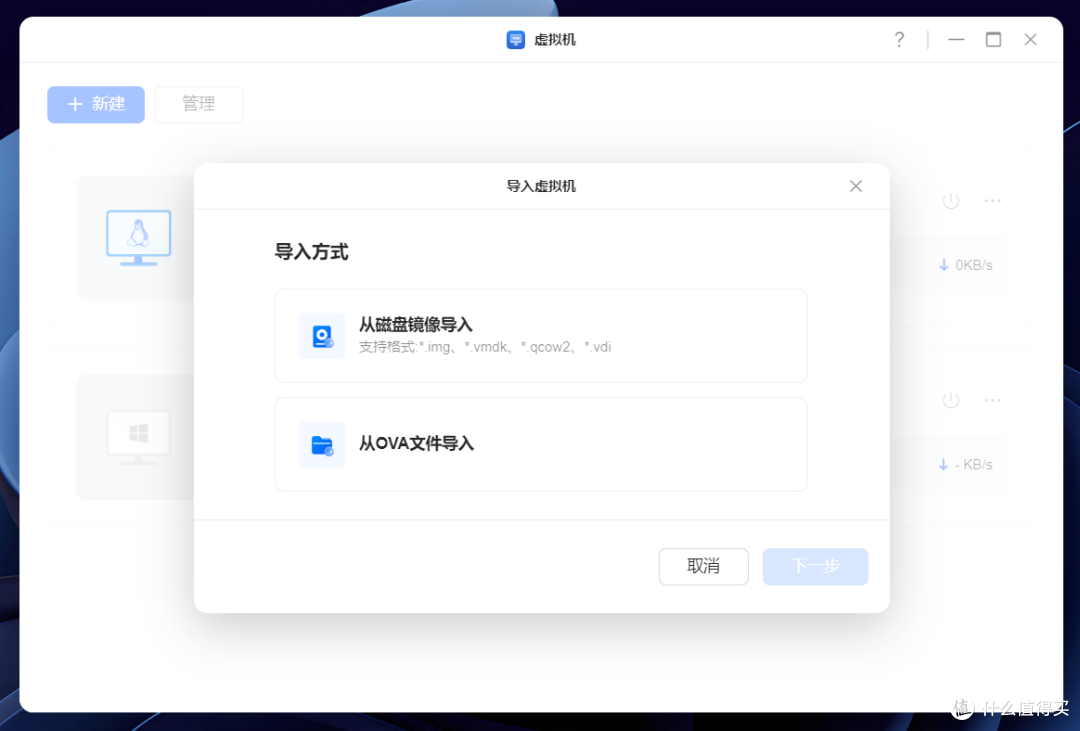Image resolution: width=1080 pixels, height=731 pixels.
Task: Close the 导入虚拟机 dialog
Action: coord(855,186)
